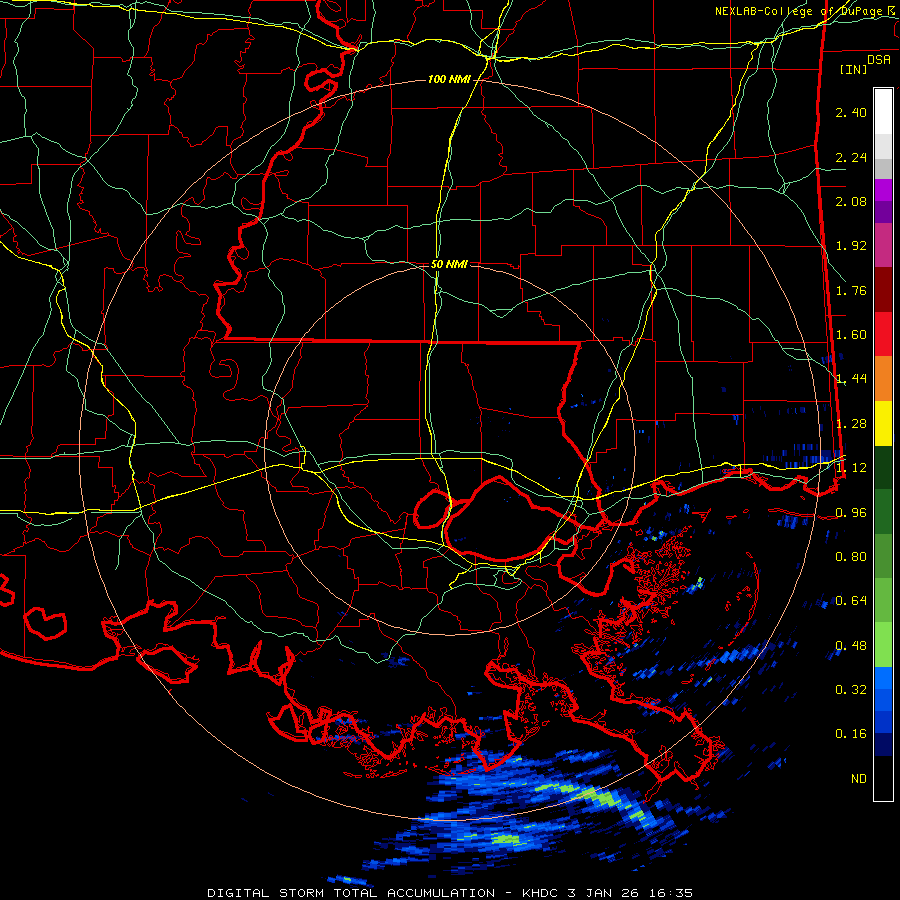Click the DSA product label
The width and height of the screenshot is (900, 900).
(x=879, y=59)
